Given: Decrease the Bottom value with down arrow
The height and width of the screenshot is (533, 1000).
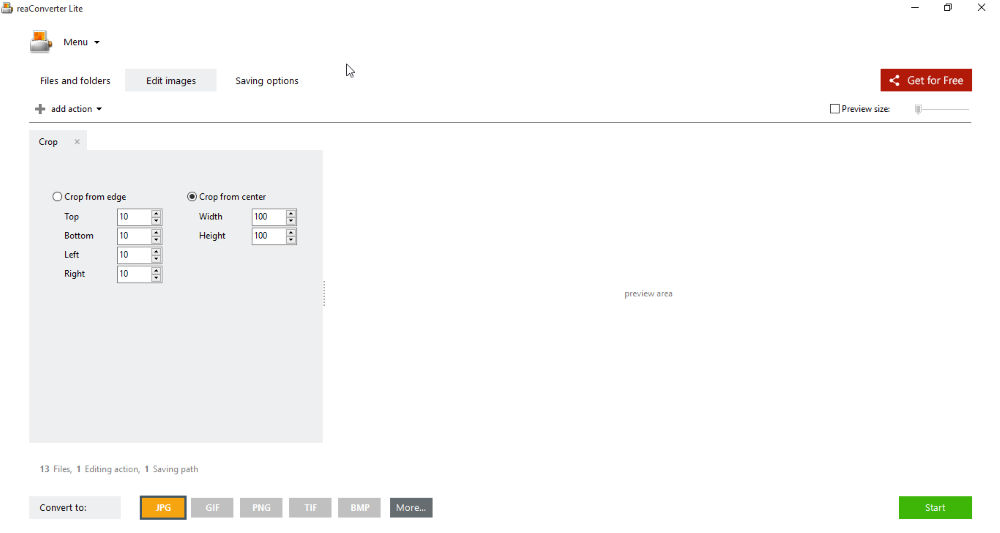Looking at the screenshot, I should pos(156,240).
